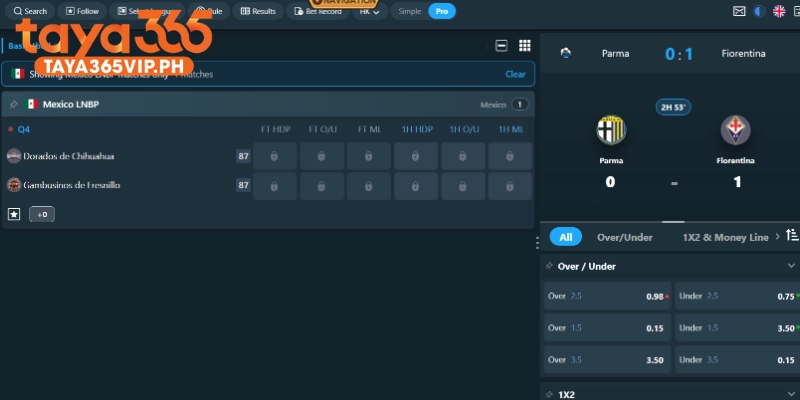Switch to Pro view mode
Viewport: 800px width, 400px height.
pos(442,11)
